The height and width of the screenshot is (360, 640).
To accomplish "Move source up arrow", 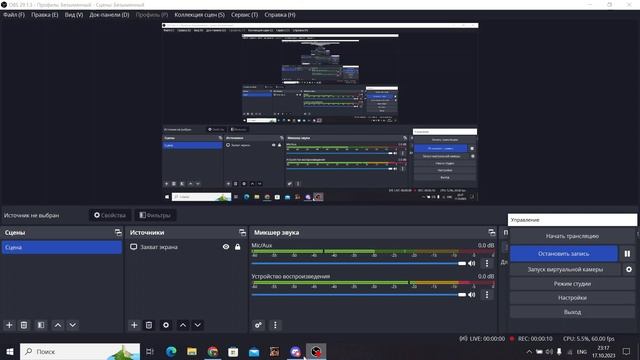I will point(183,325).
